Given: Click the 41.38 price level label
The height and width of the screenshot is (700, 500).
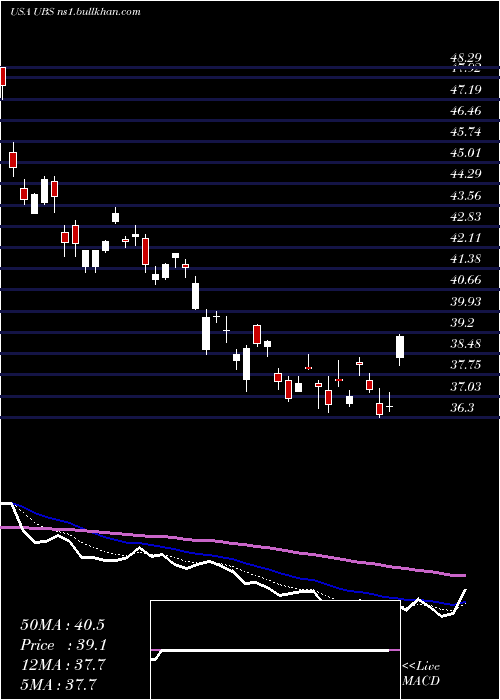Looking at the screenshot, I should click(466, 258).
